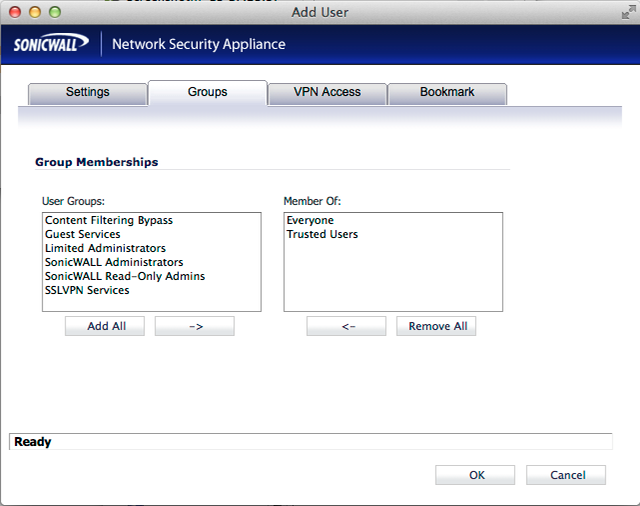Minimize the window with the yellow button
The width and height of the screenshot is (640, 506).
tap(35, 12)
